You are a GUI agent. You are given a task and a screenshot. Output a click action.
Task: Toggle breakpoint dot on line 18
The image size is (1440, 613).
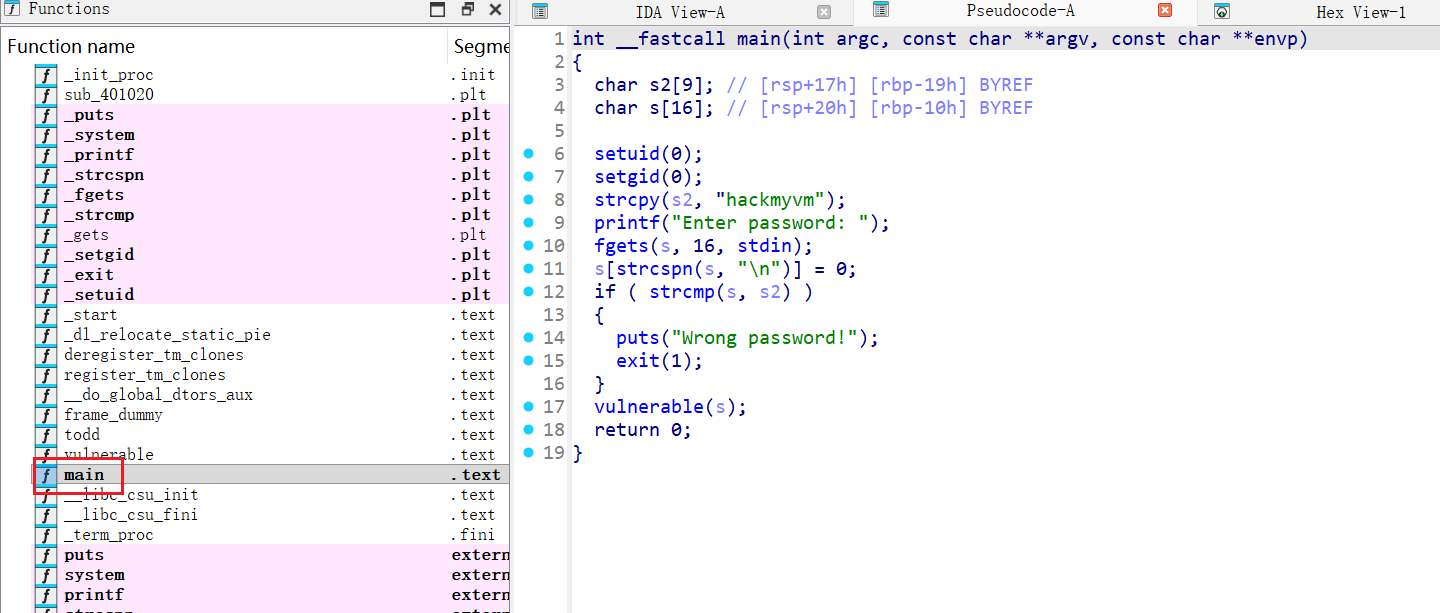(528, 430)
